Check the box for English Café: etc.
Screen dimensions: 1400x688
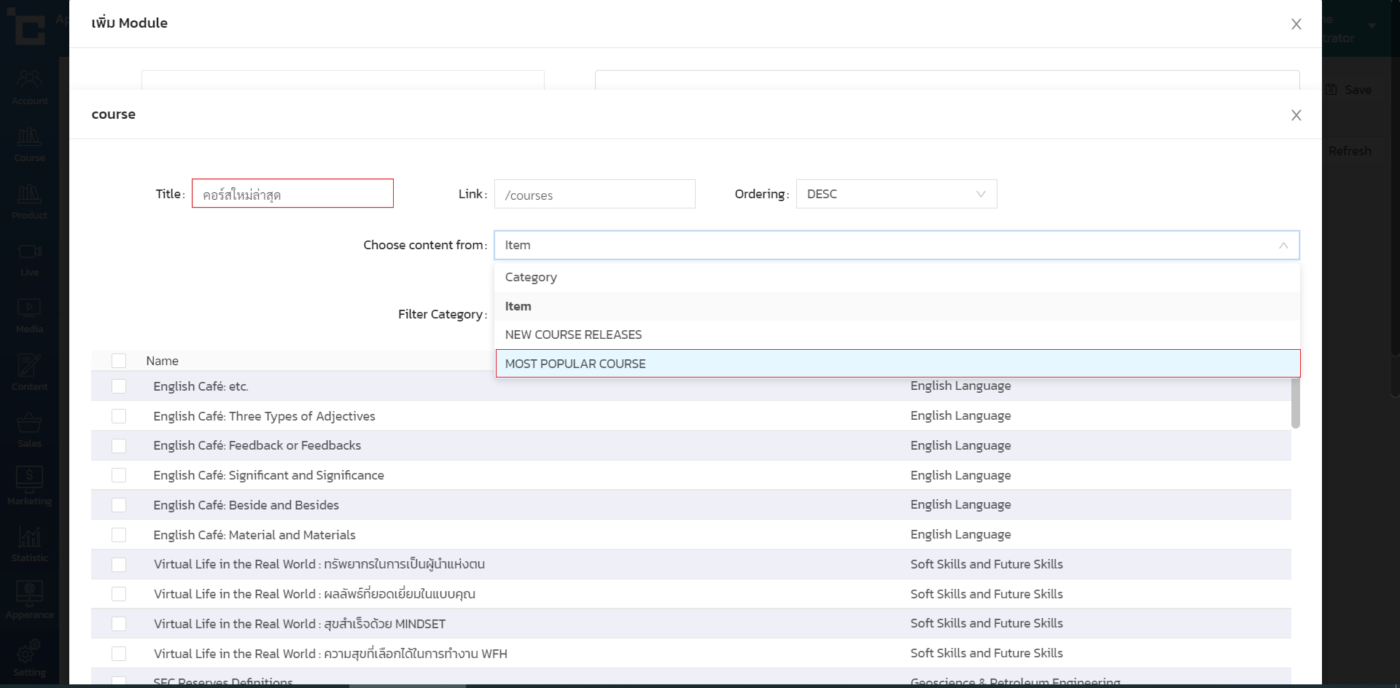119,386
